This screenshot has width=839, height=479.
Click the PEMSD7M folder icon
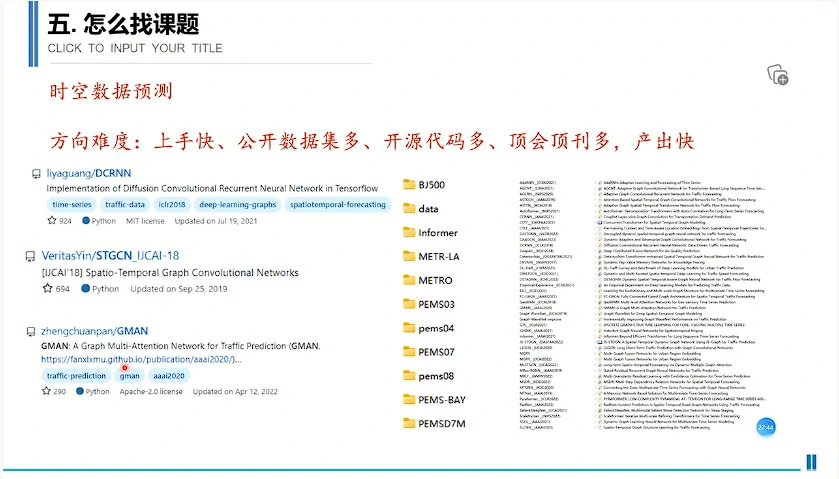(407, 423)
